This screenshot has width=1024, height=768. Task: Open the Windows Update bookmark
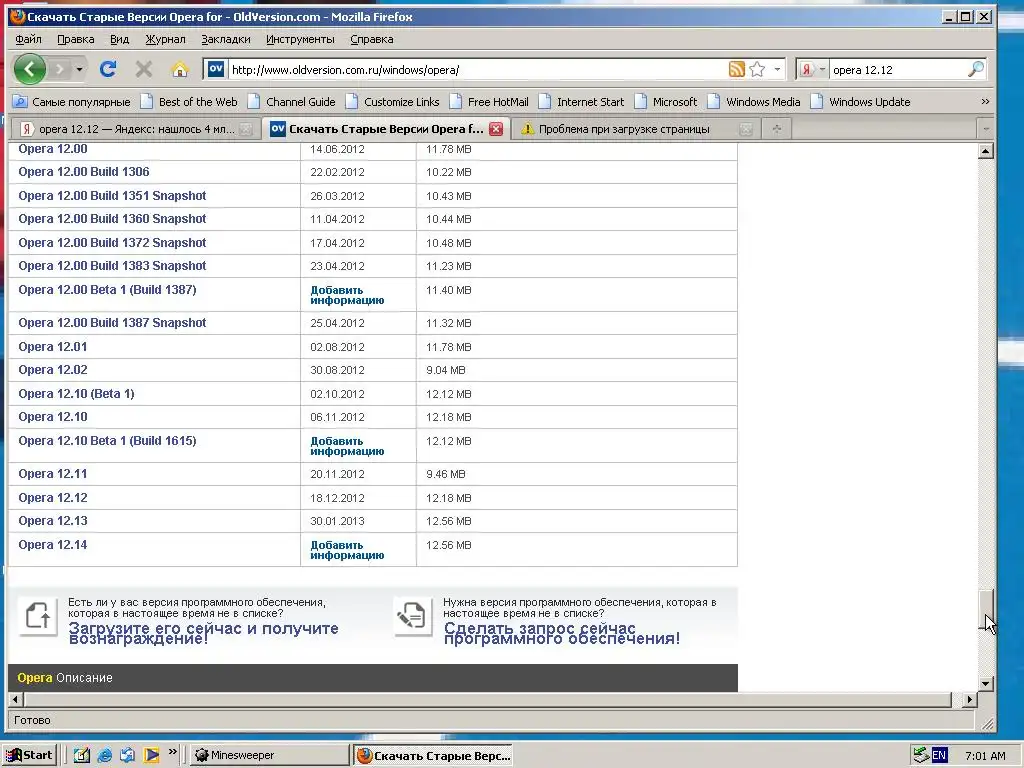tap(861, 102)
